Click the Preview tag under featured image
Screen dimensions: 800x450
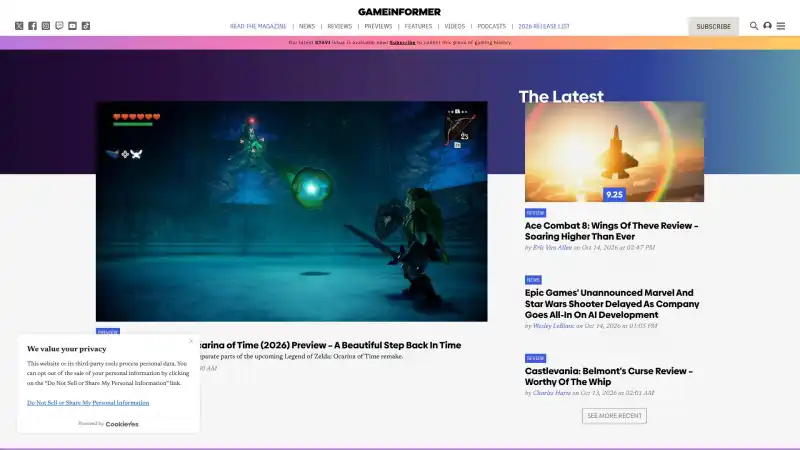click(108, 331)
